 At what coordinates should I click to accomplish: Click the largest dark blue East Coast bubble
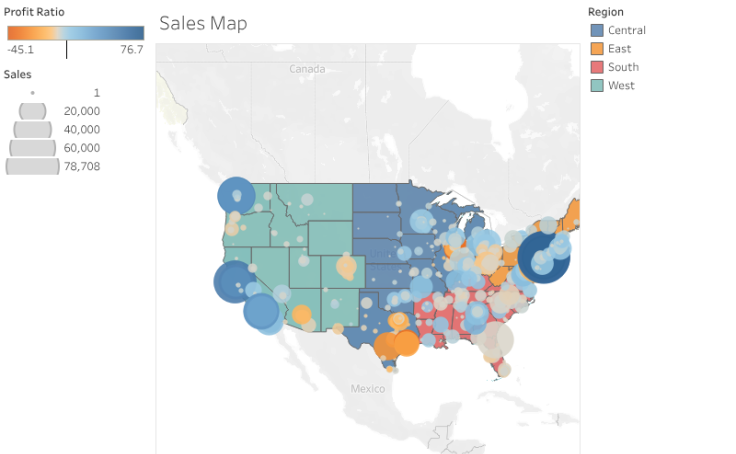tap(544, 256)
